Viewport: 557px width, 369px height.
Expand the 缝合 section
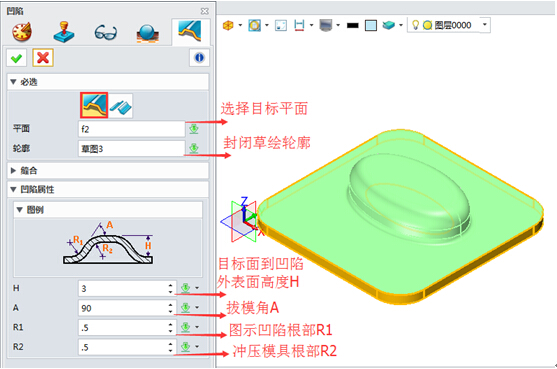click(13, 171)
